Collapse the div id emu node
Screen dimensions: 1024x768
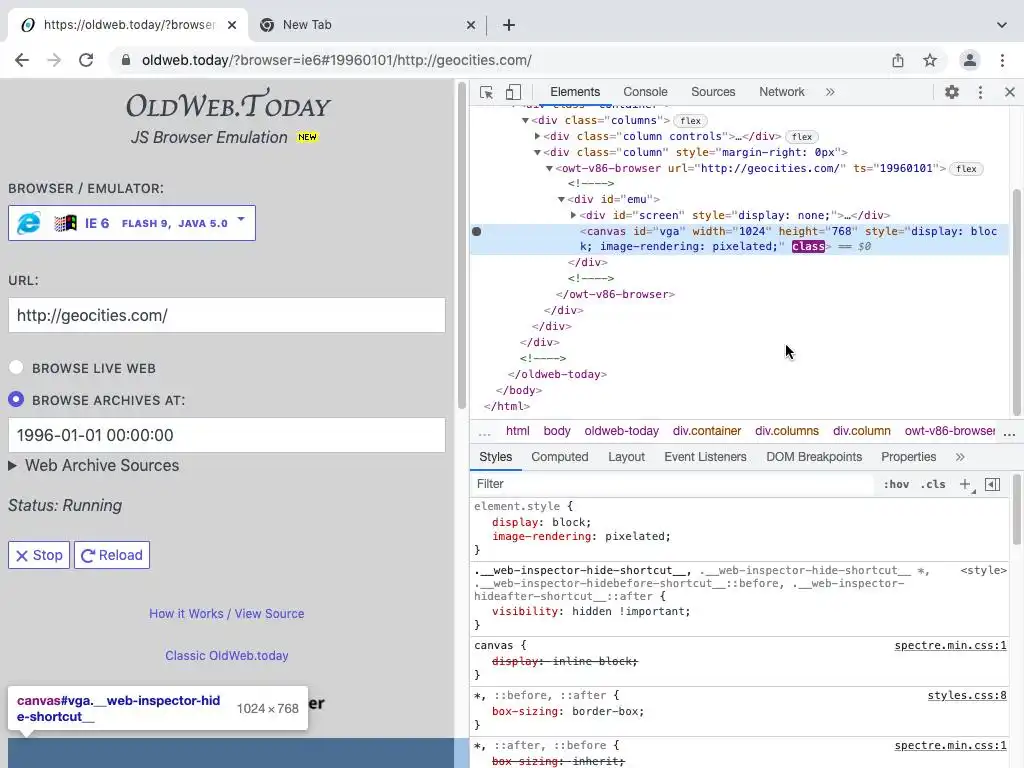coord(561,199)
